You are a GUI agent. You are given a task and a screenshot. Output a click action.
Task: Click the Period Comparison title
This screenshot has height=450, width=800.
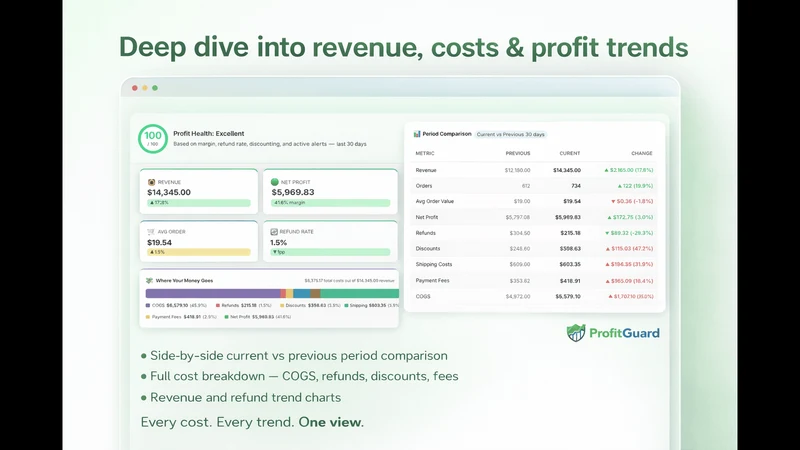pyautogui.click(x=447, y=134)
